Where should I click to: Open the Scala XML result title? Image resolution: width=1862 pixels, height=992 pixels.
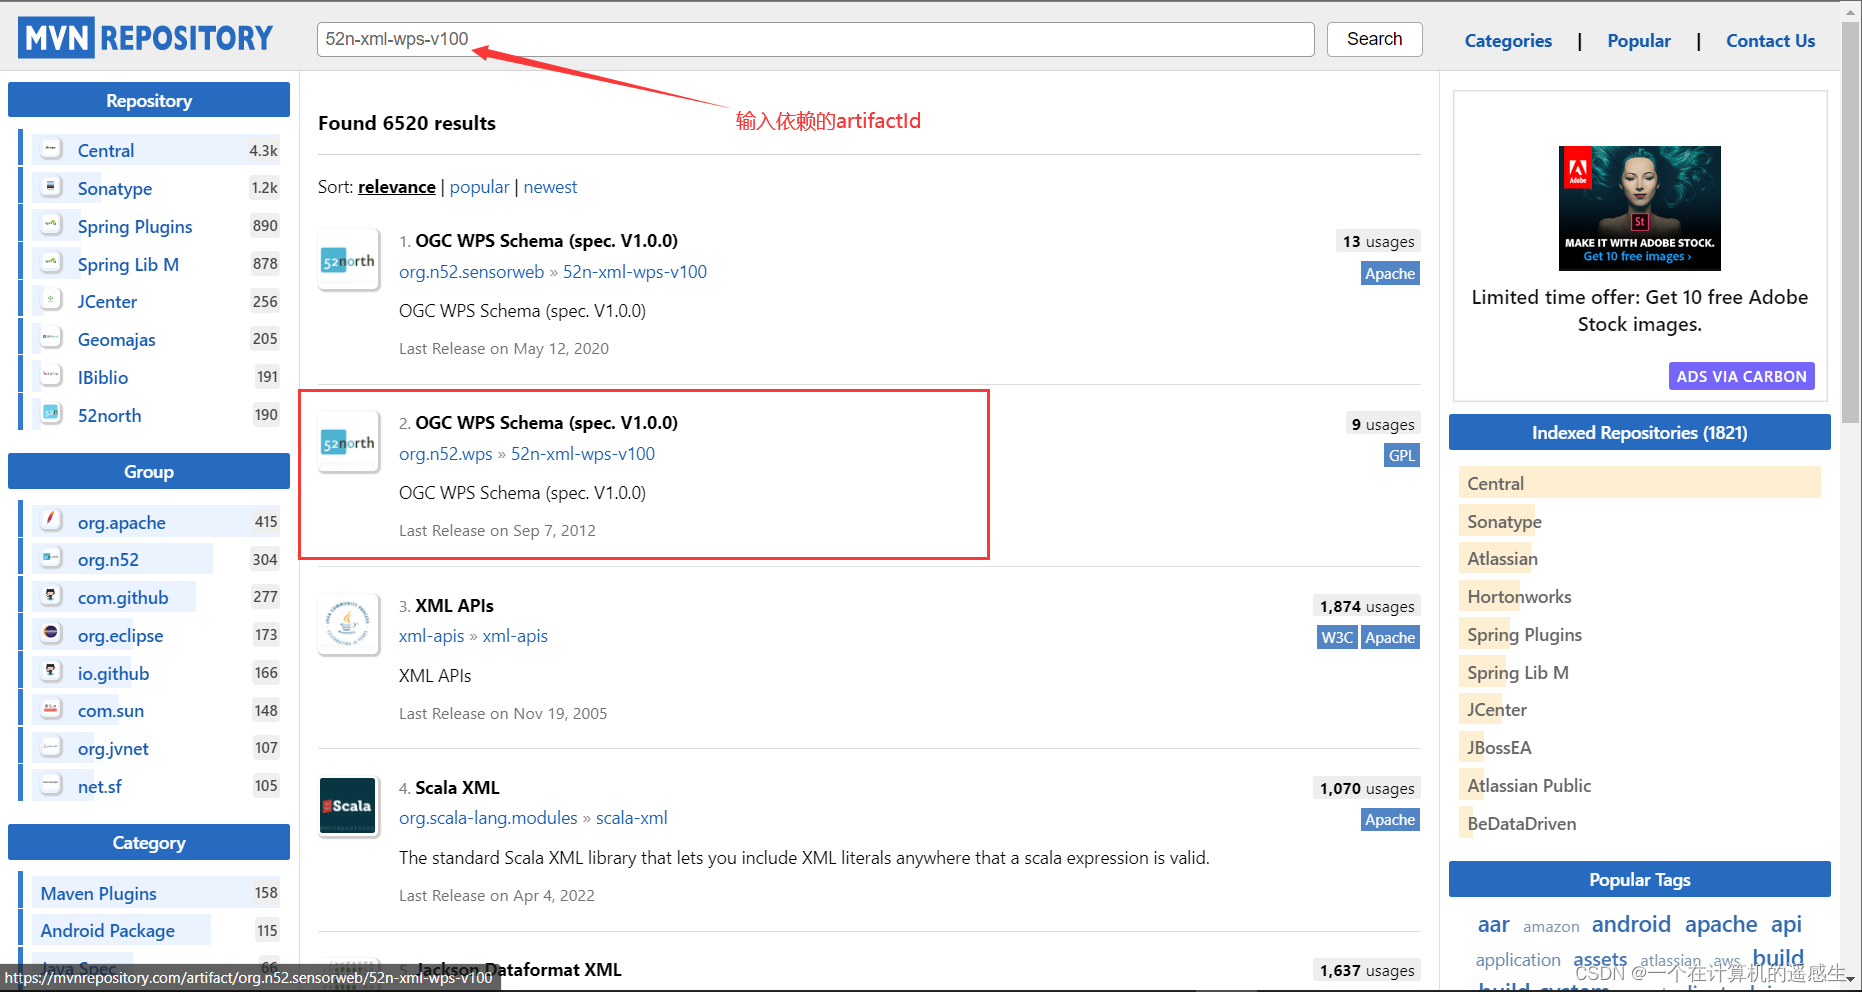coord(457,788)
